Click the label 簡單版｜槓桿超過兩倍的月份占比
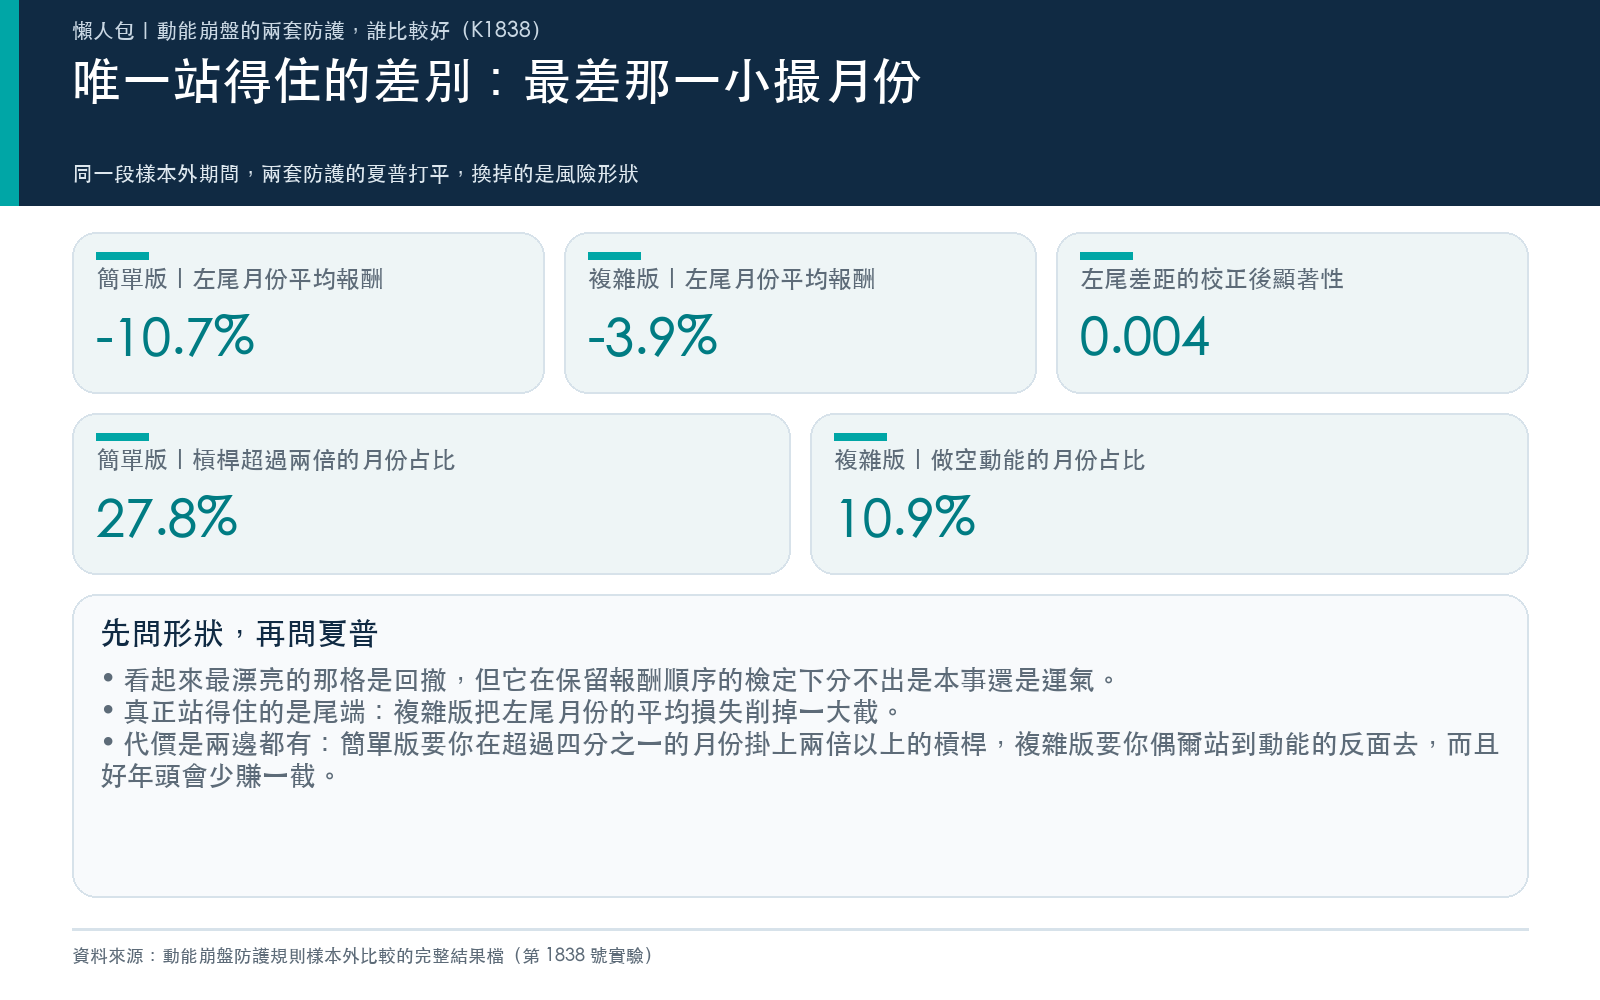Viewport: 1600px width, 1000px height. tap(276, 460)
